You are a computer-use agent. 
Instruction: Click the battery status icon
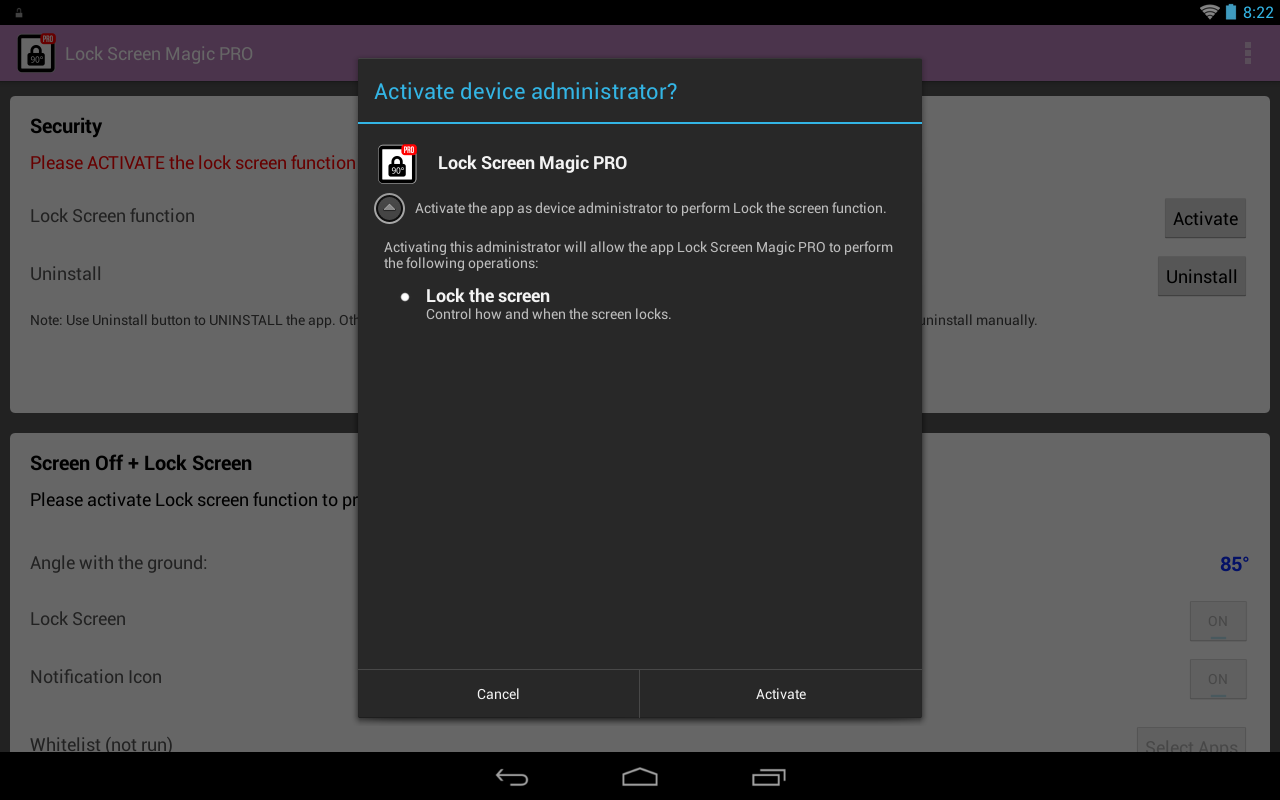(x=1230, y=12)
